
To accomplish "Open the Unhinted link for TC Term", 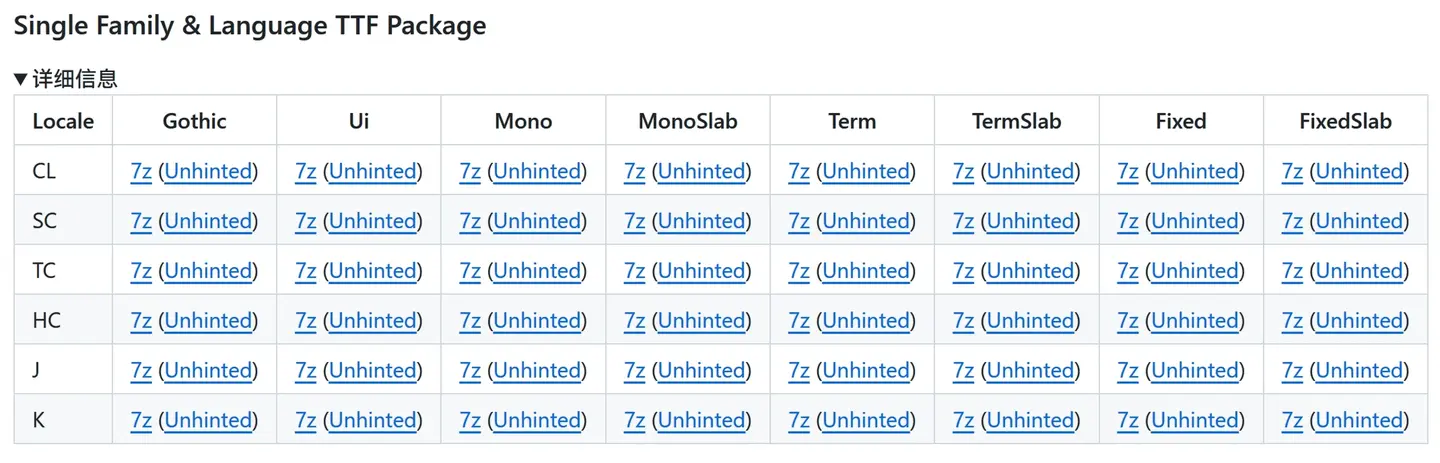I will point(866,271).
